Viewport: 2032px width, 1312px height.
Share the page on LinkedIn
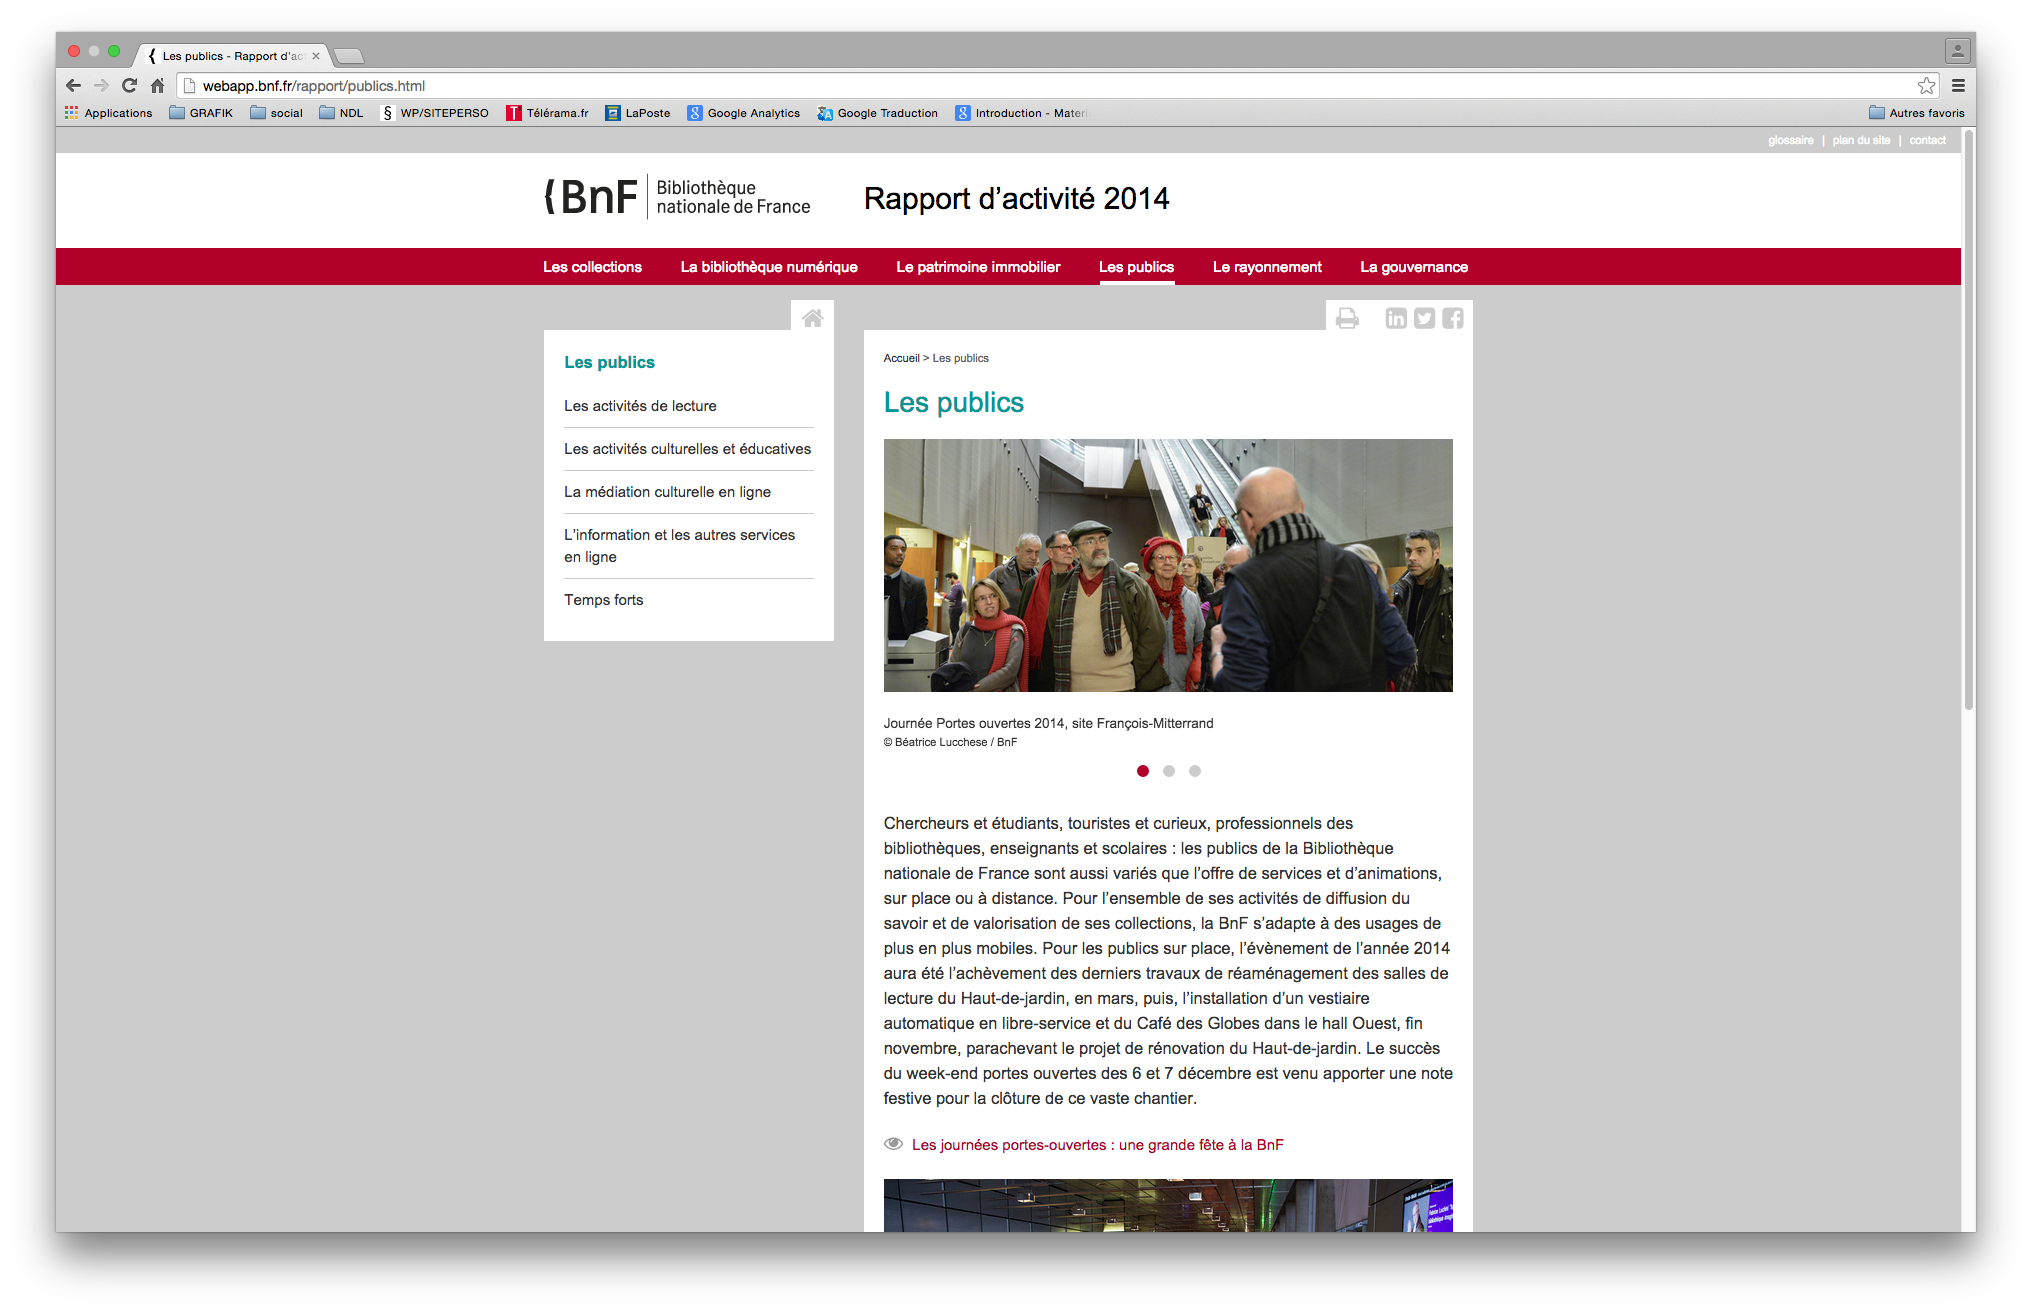[x=1396, y=318]
